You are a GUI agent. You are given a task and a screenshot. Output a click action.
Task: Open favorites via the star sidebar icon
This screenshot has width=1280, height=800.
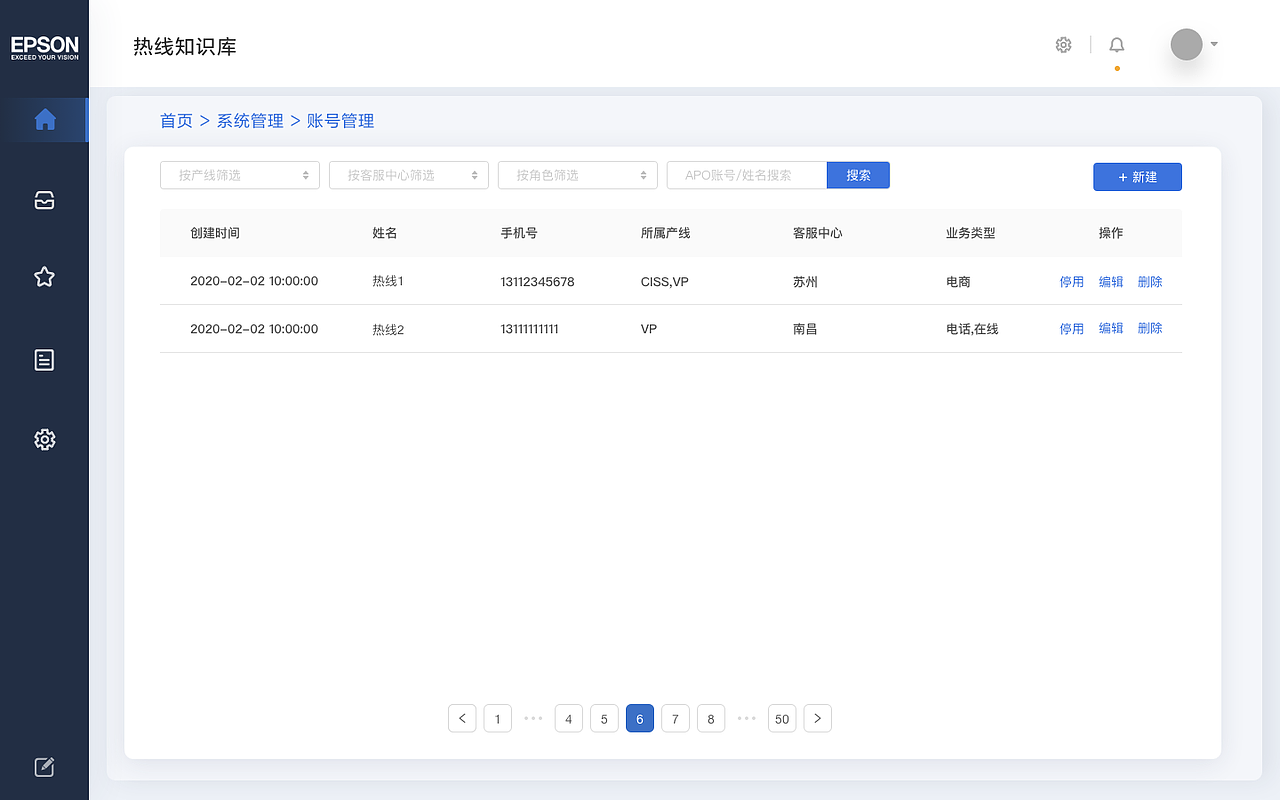[44, 277]
